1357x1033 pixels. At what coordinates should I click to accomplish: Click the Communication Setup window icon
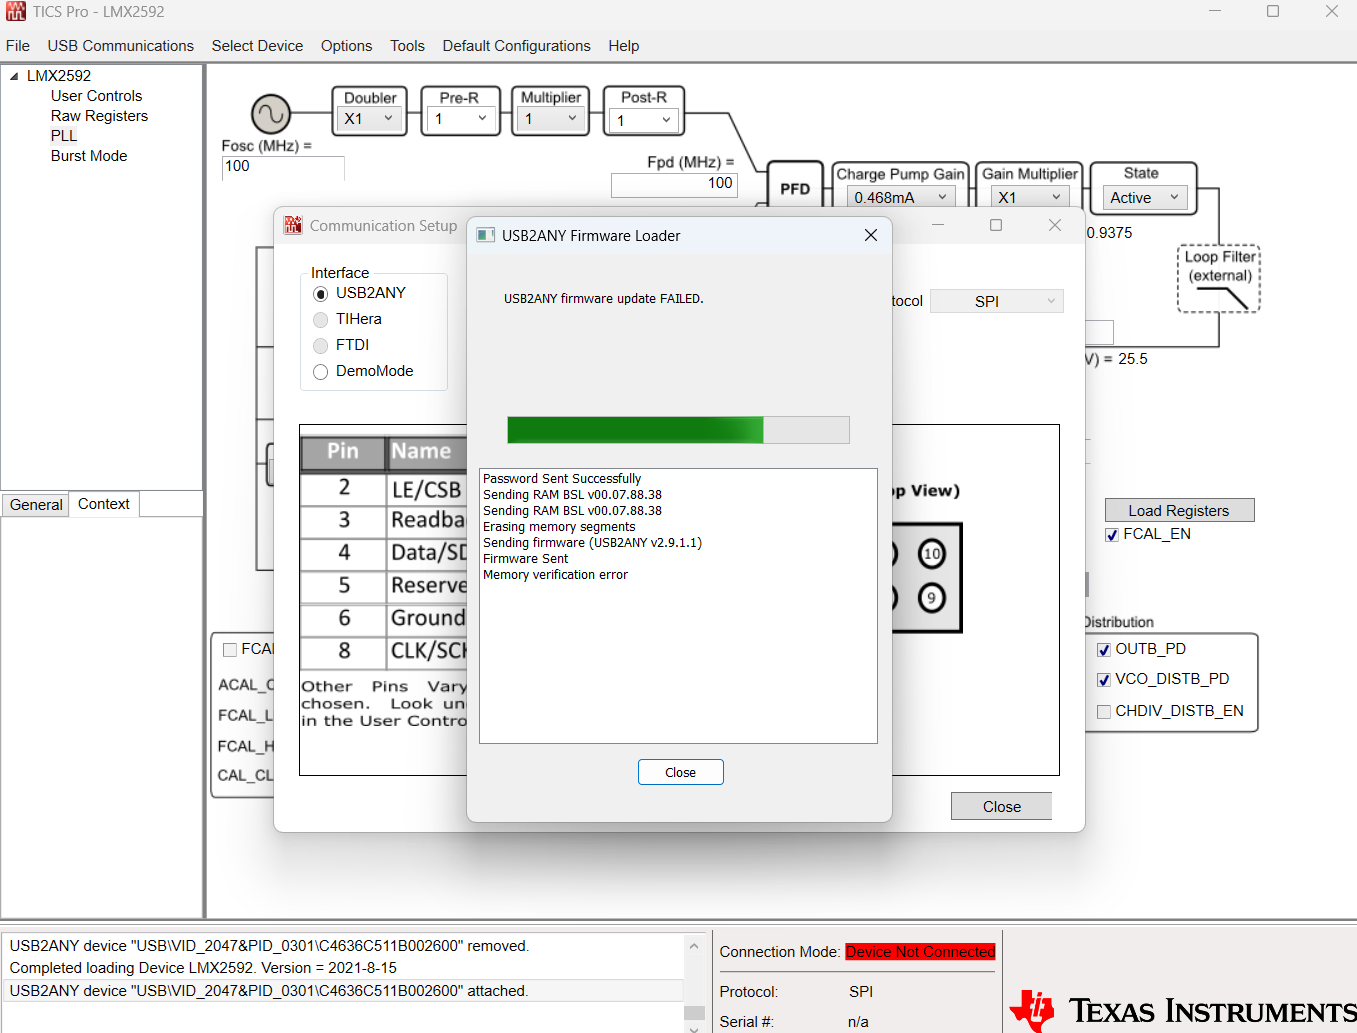tap(293, 225)
